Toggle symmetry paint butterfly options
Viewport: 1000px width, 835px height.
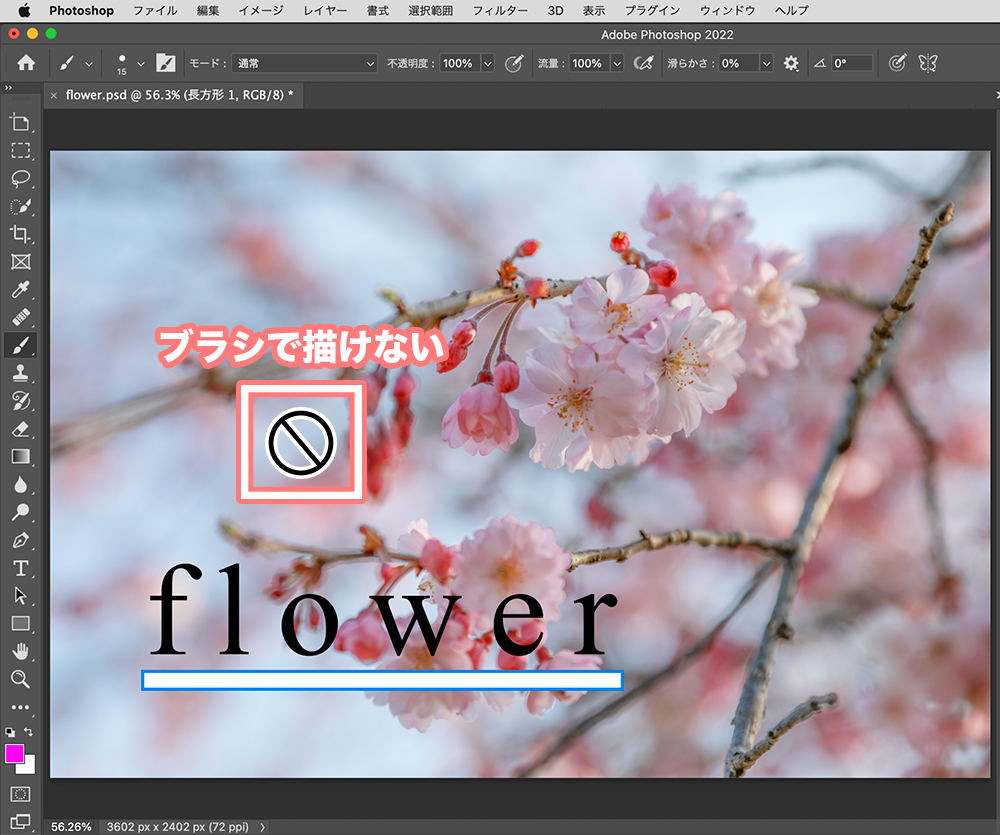pyautogui.click(x=928, y=63)
